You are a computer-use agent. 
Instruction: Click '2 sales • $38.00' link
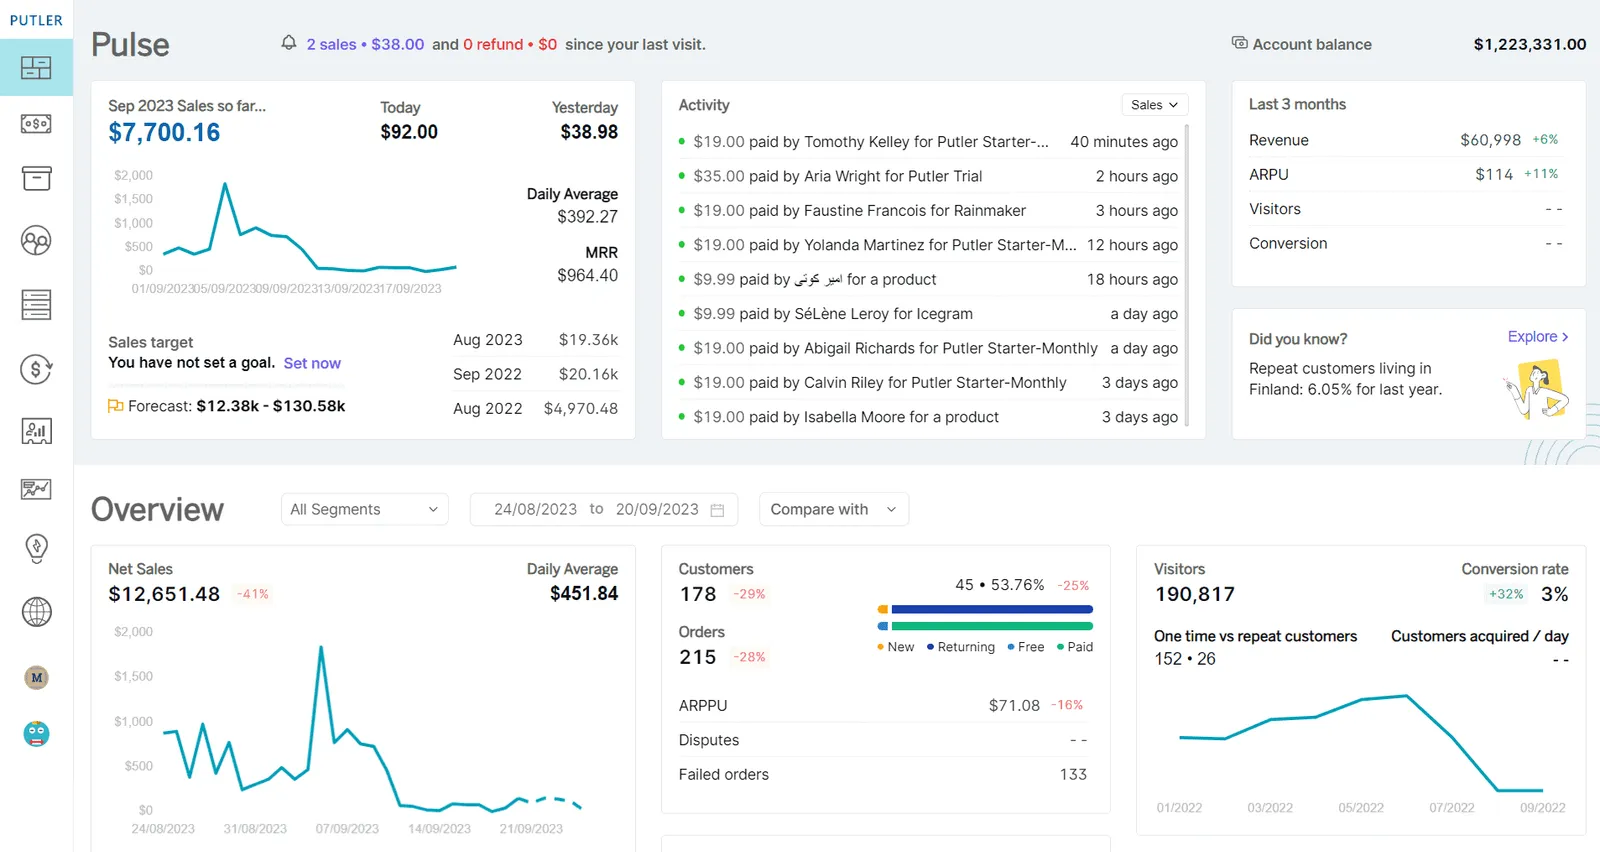point(365,44)
